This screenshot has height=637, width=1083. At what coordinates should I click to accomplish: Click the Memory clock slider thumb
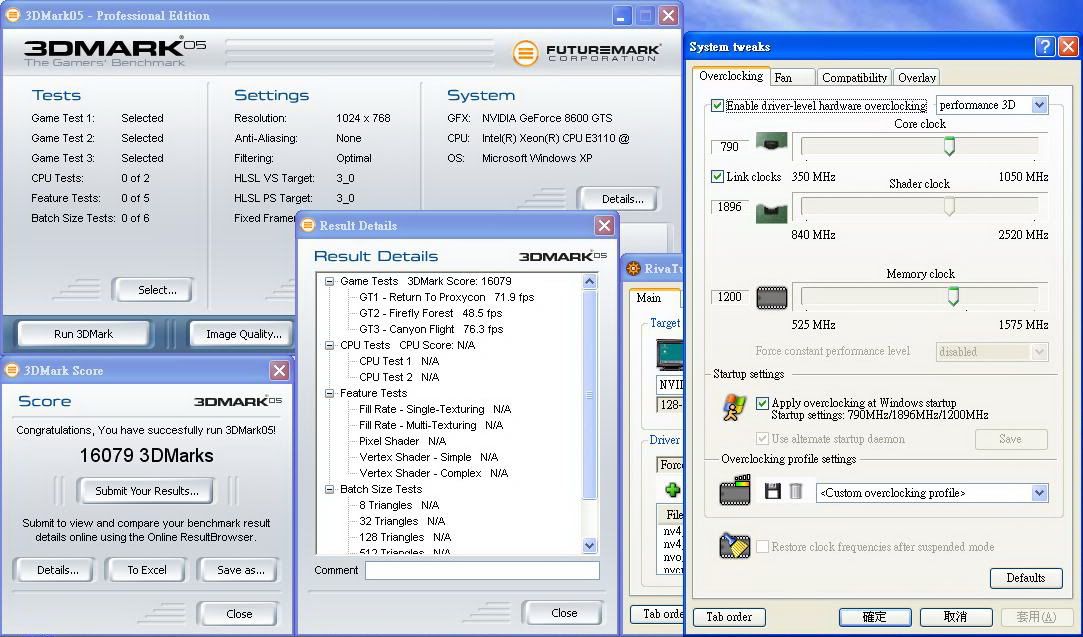coord(953,297)
